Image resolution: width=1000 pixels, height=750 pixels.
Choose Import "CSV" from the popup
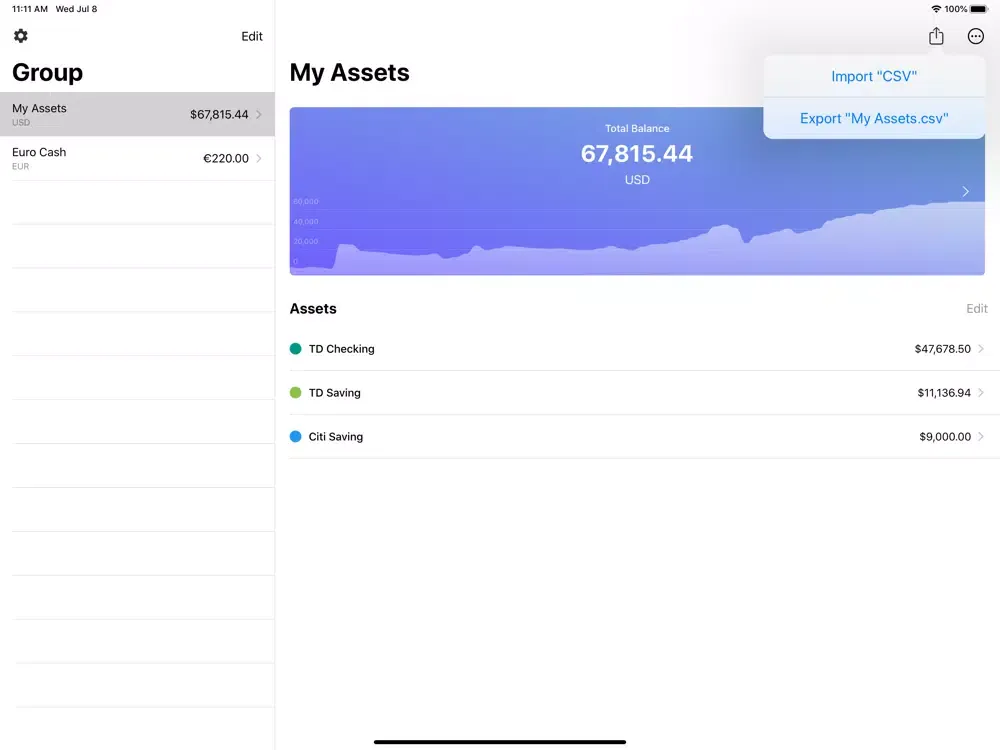click(x=874, y=76)
